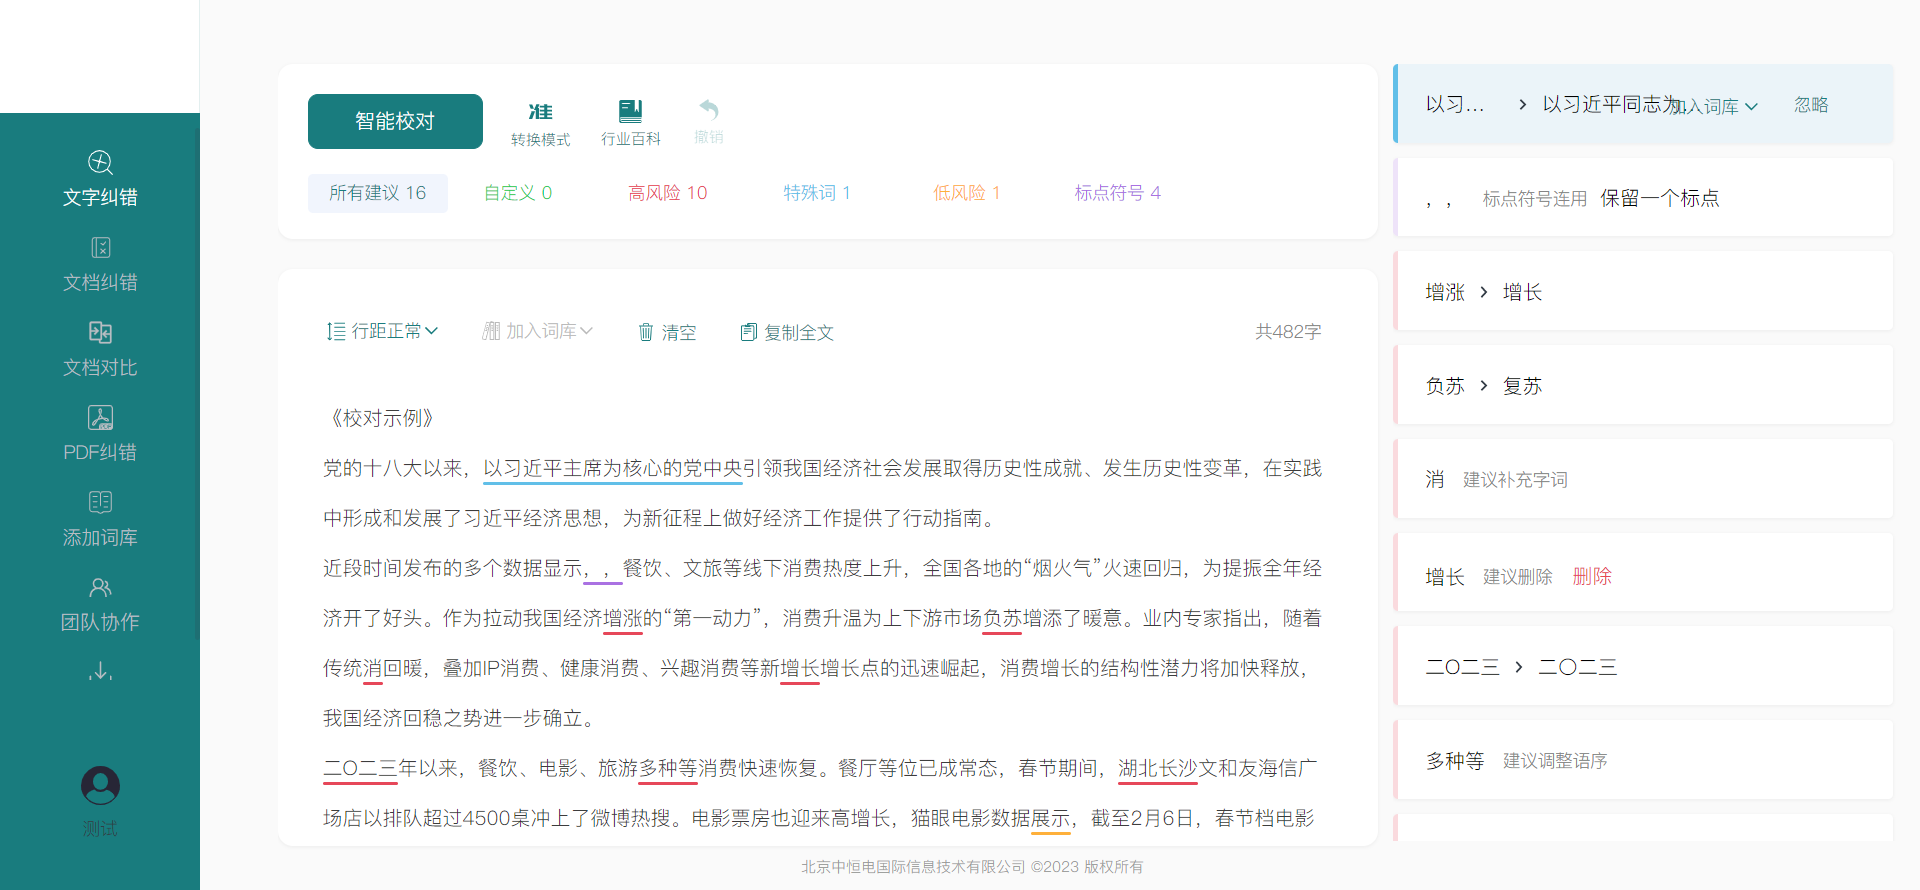Screen dimensions: 1920x890
Task: Click the 转换模式 icon
Action: (541, 112)
